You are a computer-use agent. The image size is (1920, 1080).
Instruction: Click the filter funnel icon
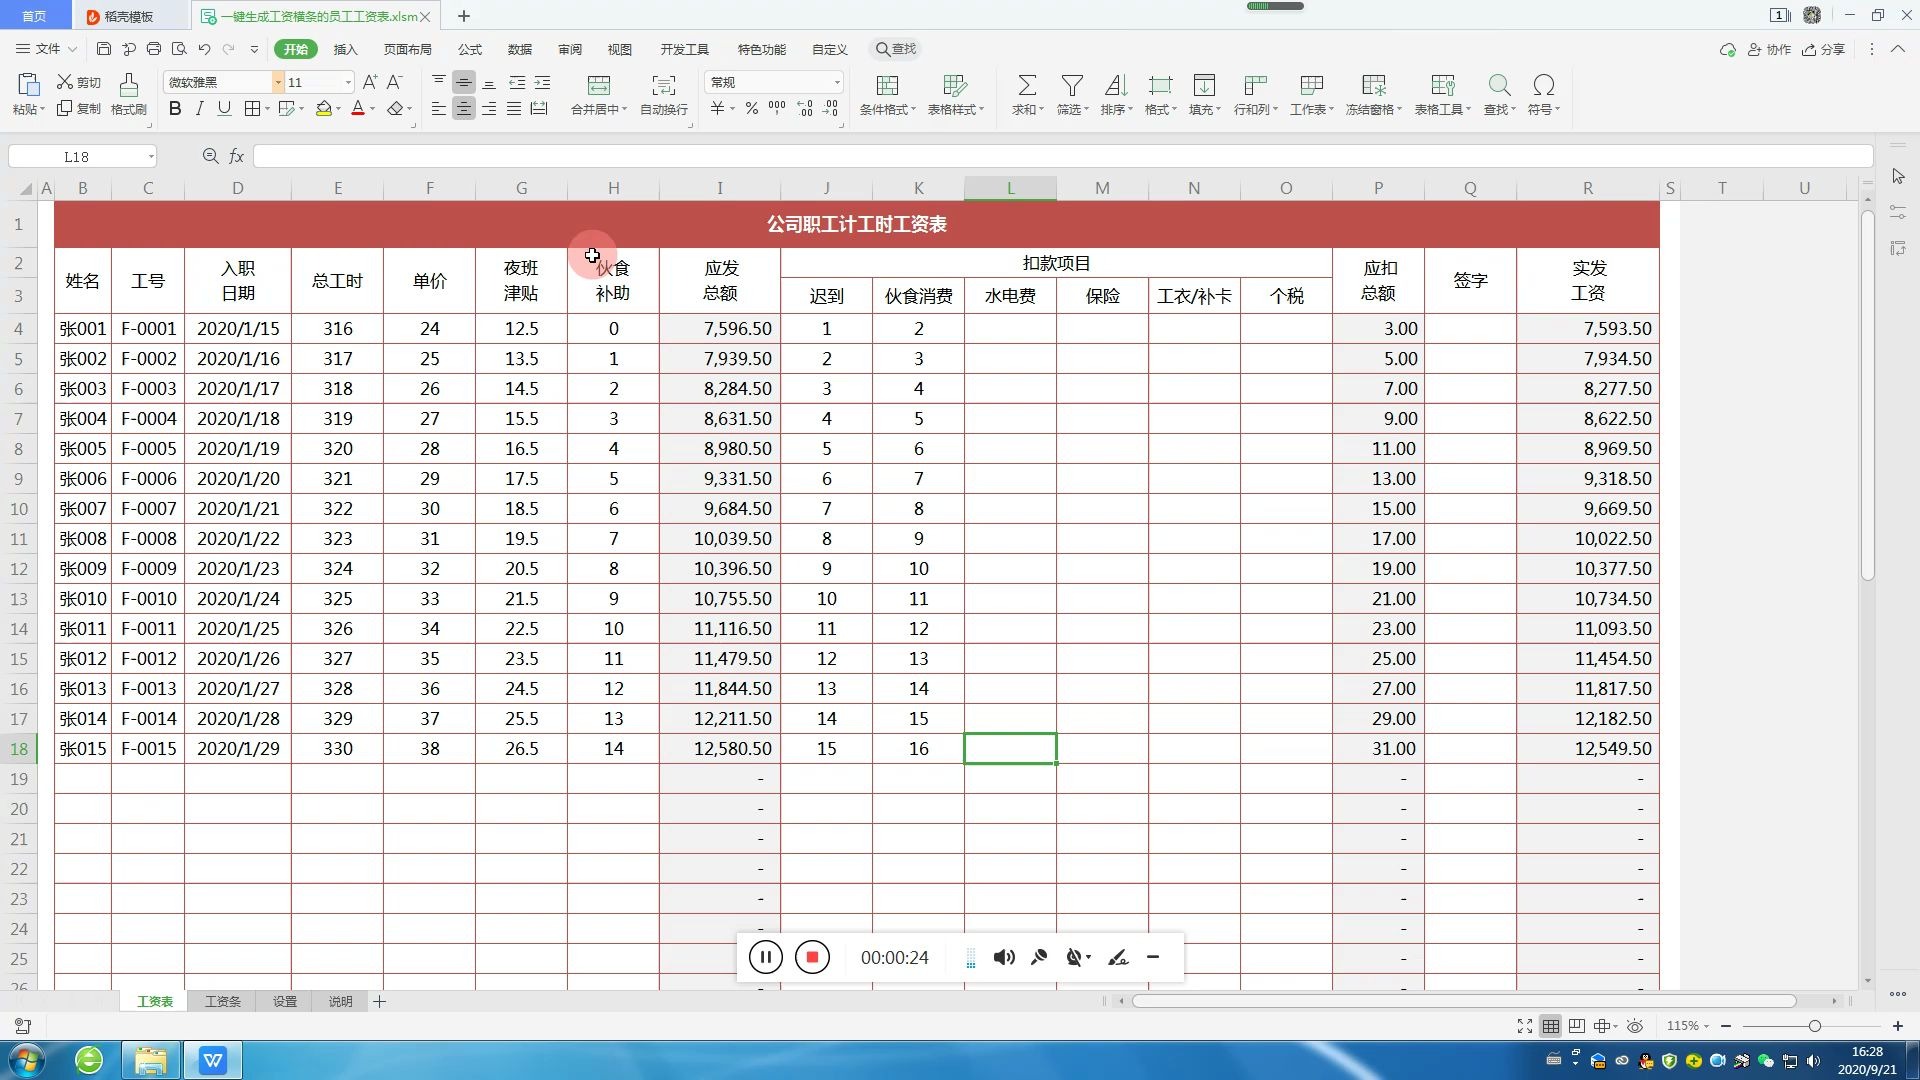coord(1072,86)
